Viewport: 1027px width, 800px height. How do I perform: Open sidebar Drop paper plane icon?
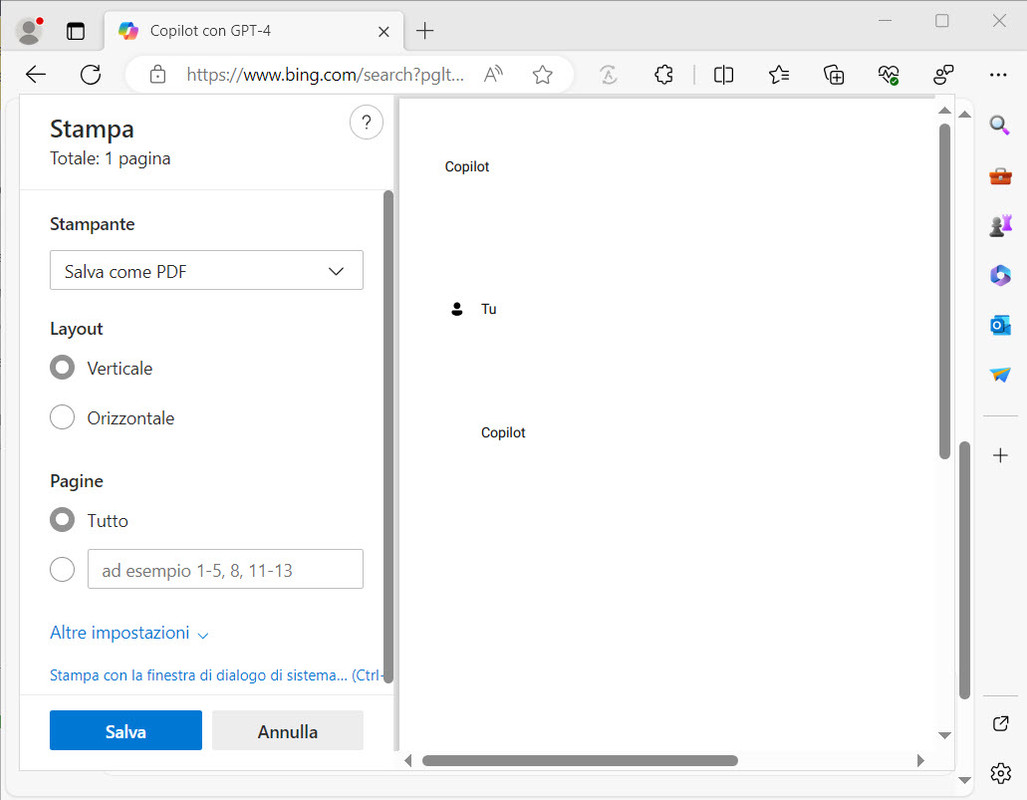(x=1000, y=375)
